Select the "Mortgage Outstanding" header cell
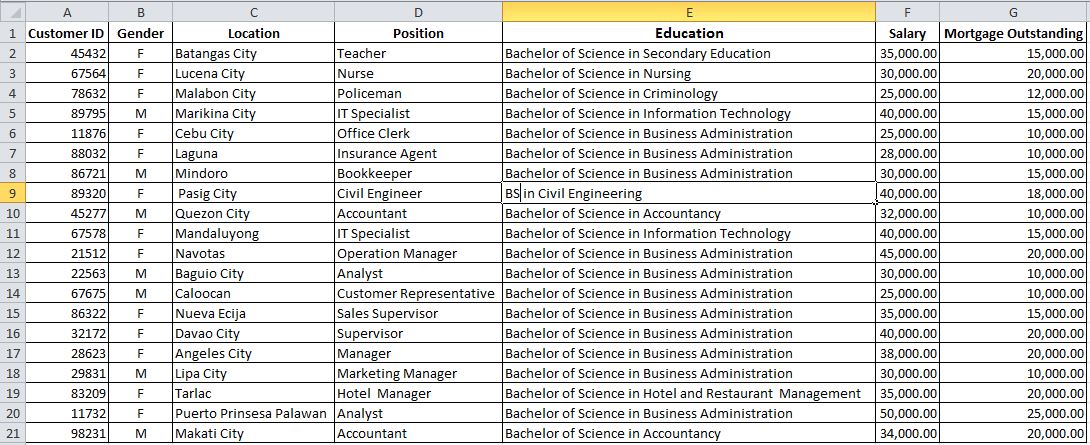This screenshot has width=1090, height=445. click(1013, 33)
